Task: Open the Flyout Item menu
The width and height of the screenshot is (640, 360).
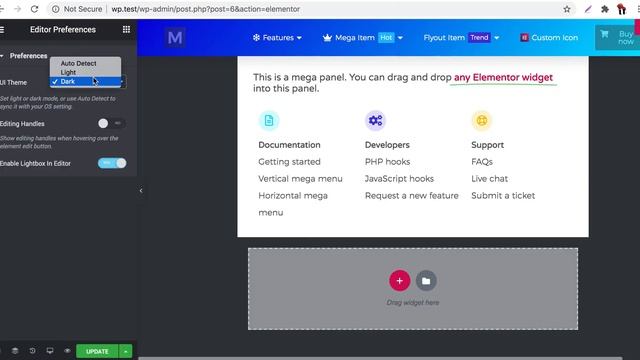Action: click(x=461, y=38)
